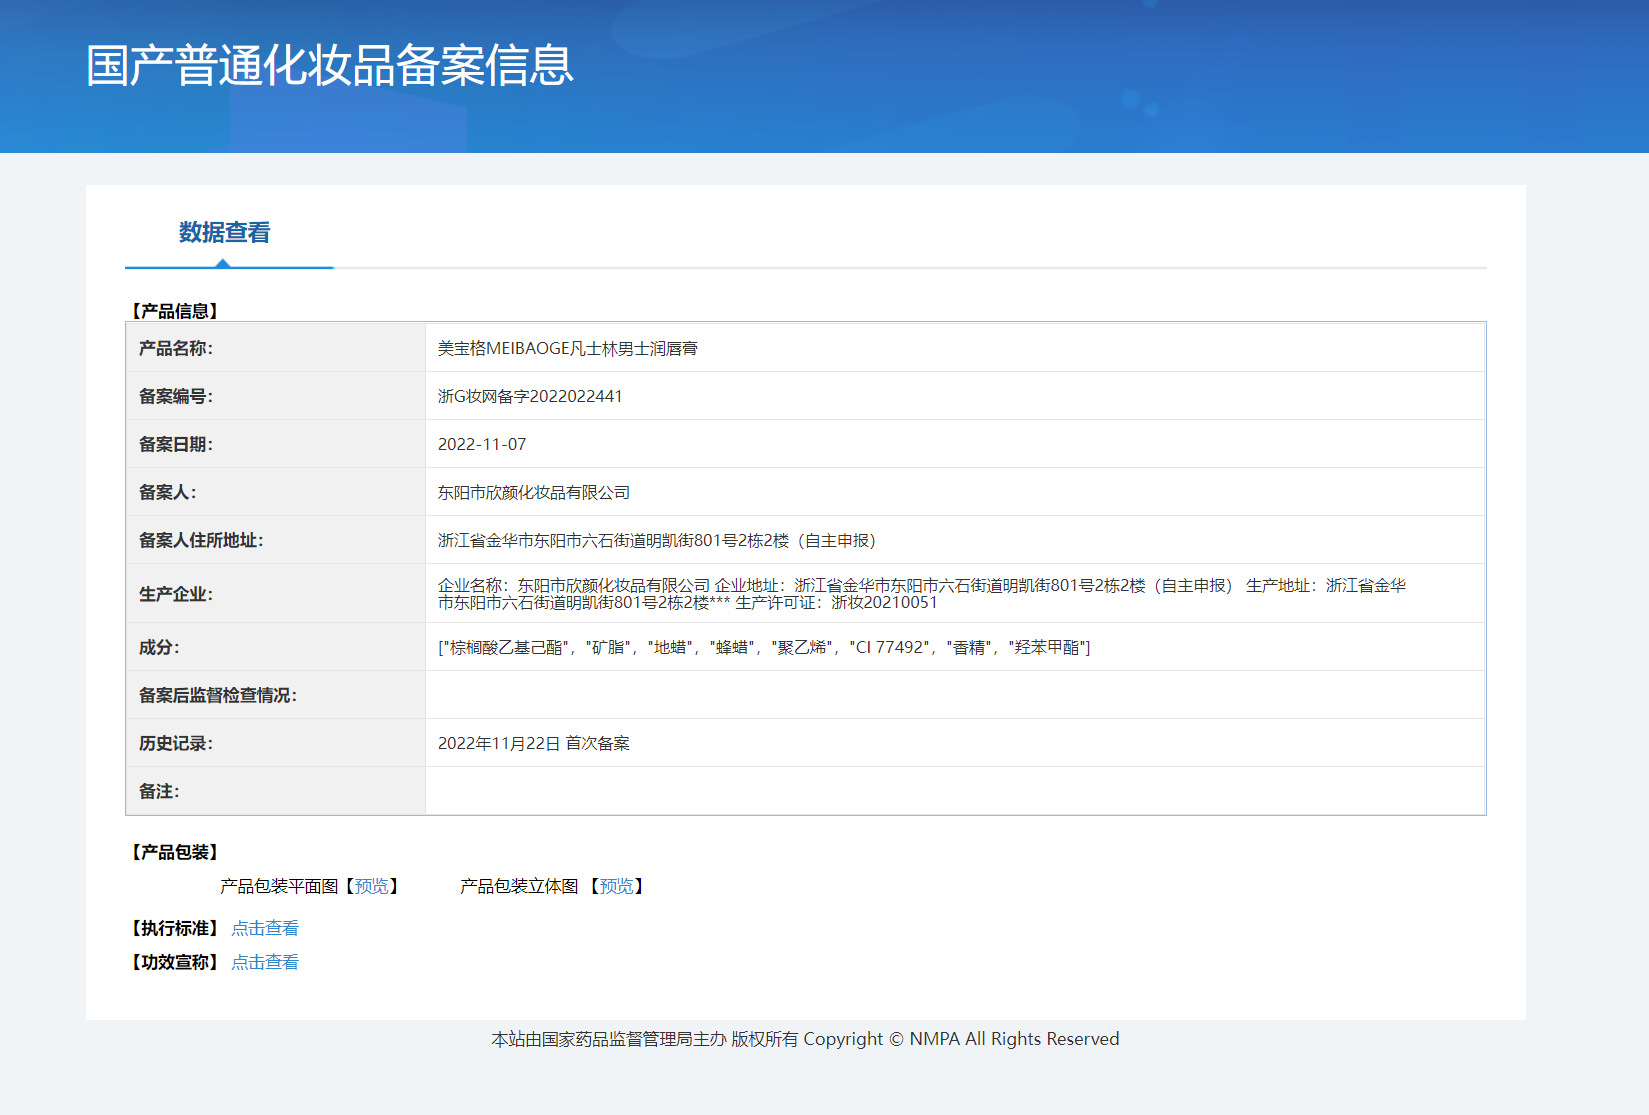Image resolution: width=1649 pixels, height=1115 pixels.
Task: Click the 国产普通化妆品备案信息 page heading
Action: (x=330, y=66)
